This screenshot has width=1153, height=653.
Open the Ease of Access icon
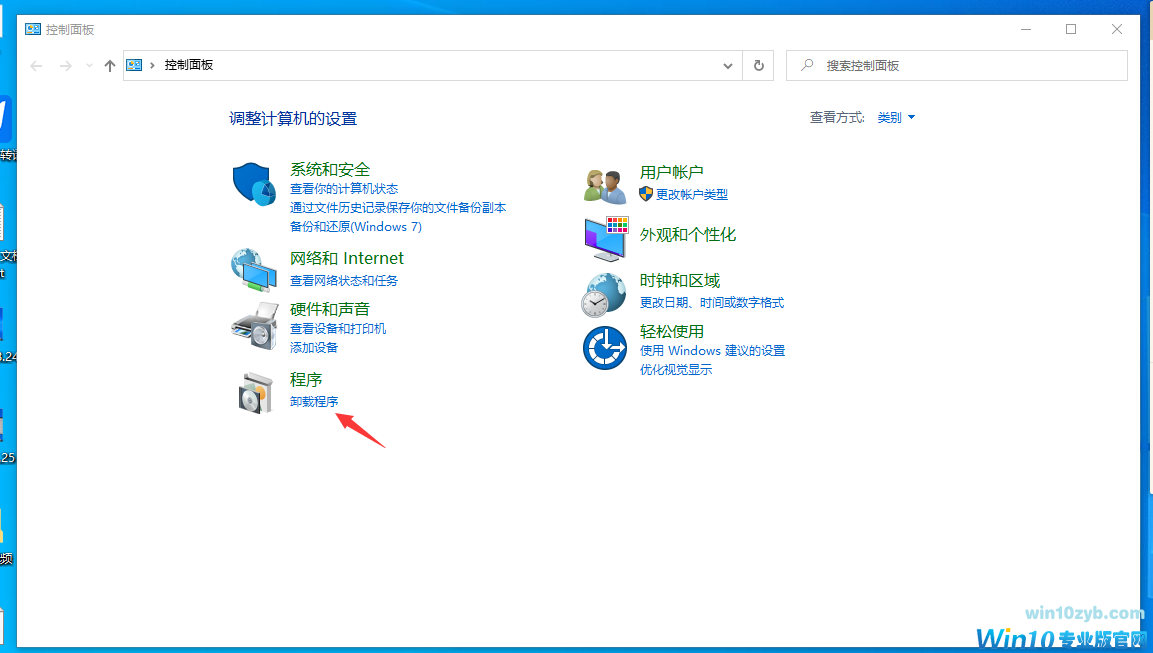tap(605, 348)
